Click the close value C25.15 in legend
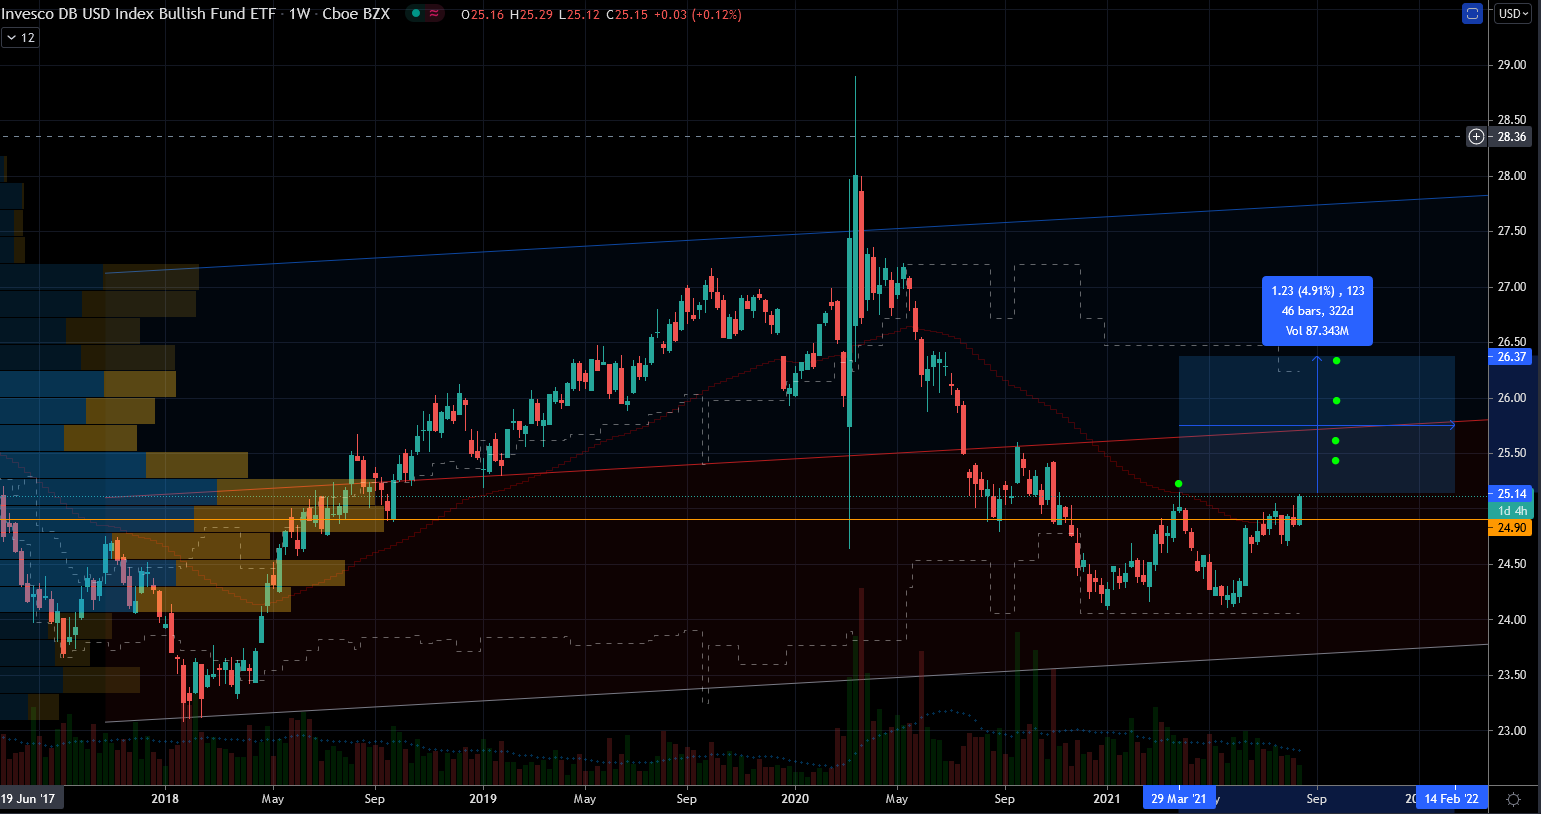The image size is (1541, 814). [626, 15]
